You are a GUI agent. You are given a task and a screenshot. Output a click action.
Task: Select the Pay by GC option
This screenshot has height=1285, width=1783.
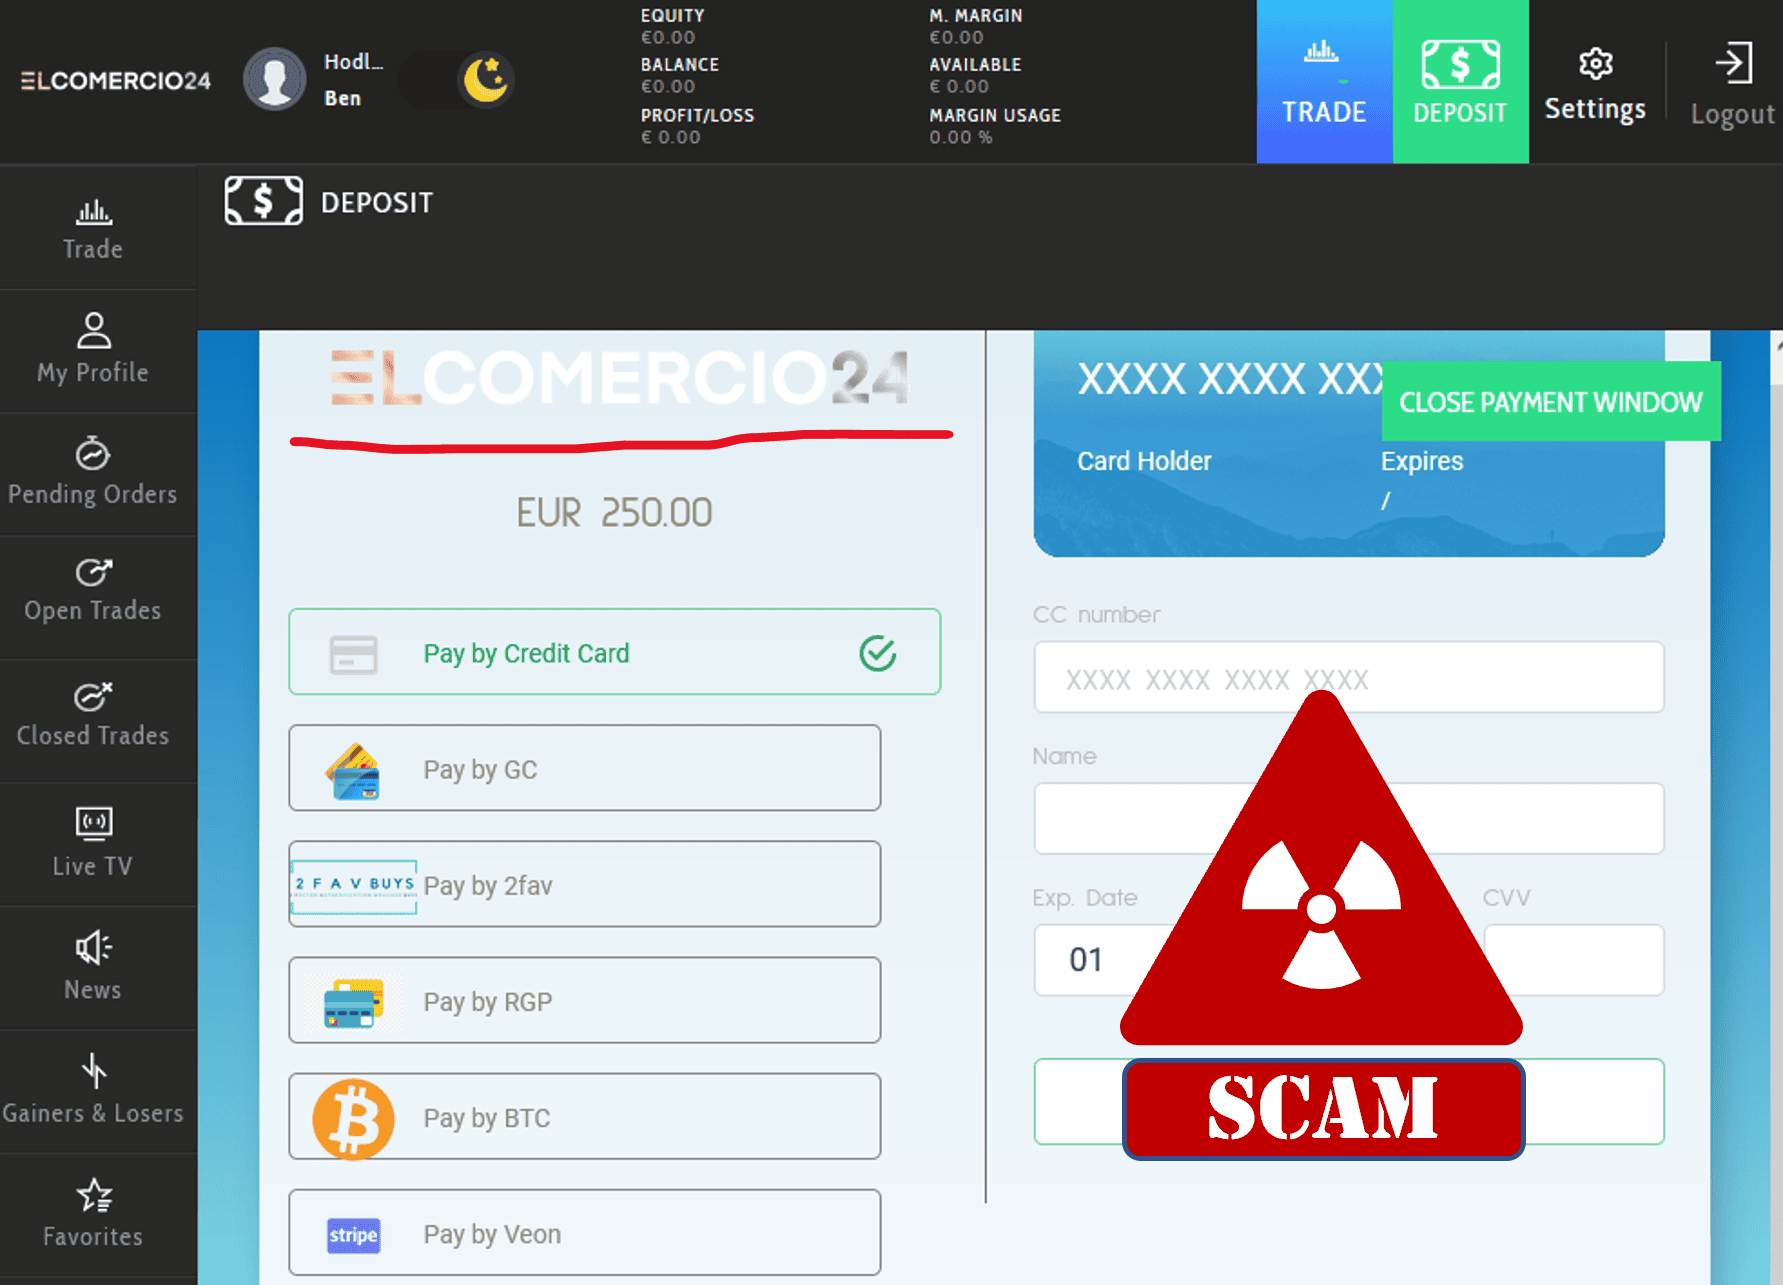point(584,768)
